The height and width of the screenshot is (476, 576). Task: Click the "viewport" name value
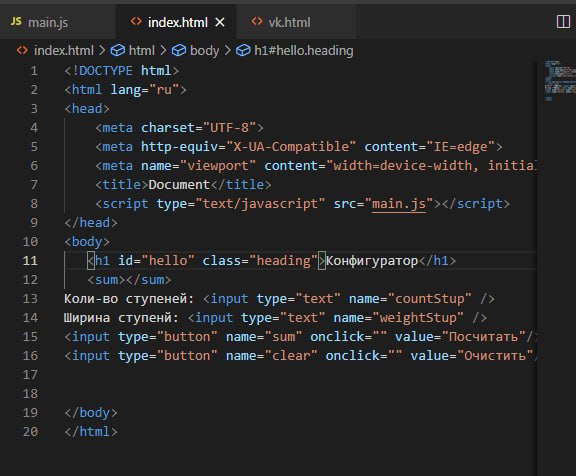[x=218, y=166]
